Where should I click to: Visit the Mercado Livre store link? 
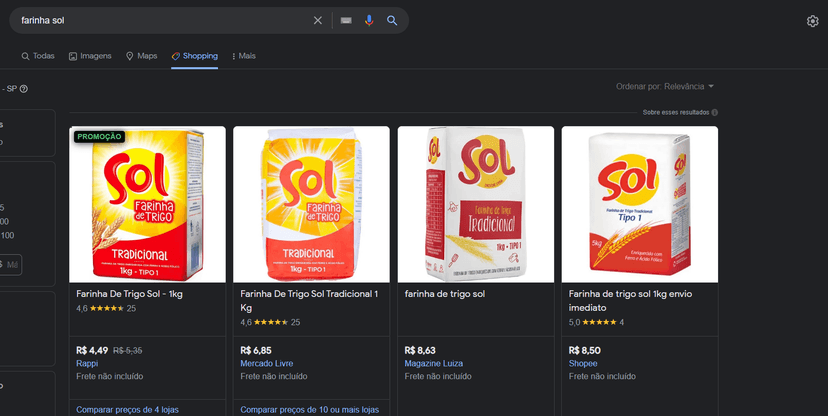point(267,363)
